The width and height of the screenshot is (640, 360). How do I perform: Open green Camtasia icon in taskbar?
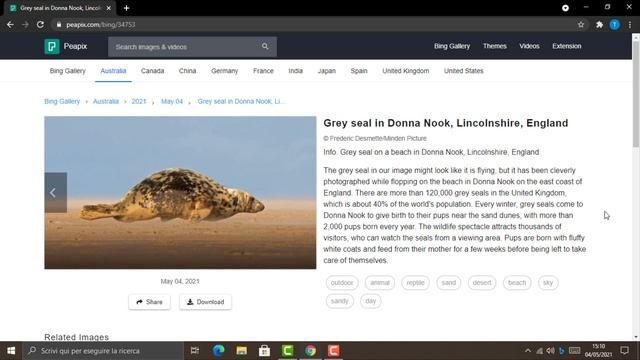tap(287, 351)
